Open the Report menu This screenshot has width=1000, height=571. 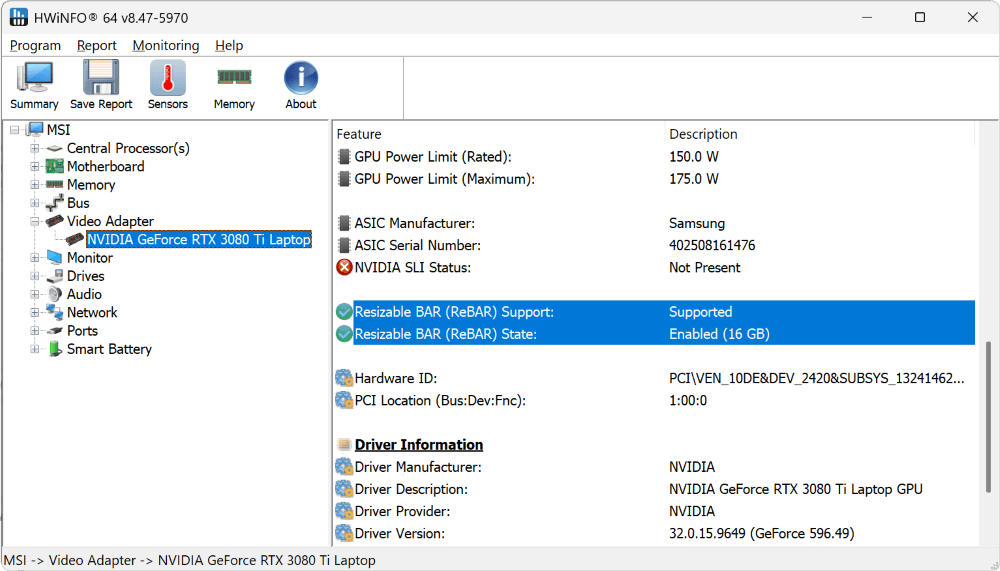tap(97, 45)
